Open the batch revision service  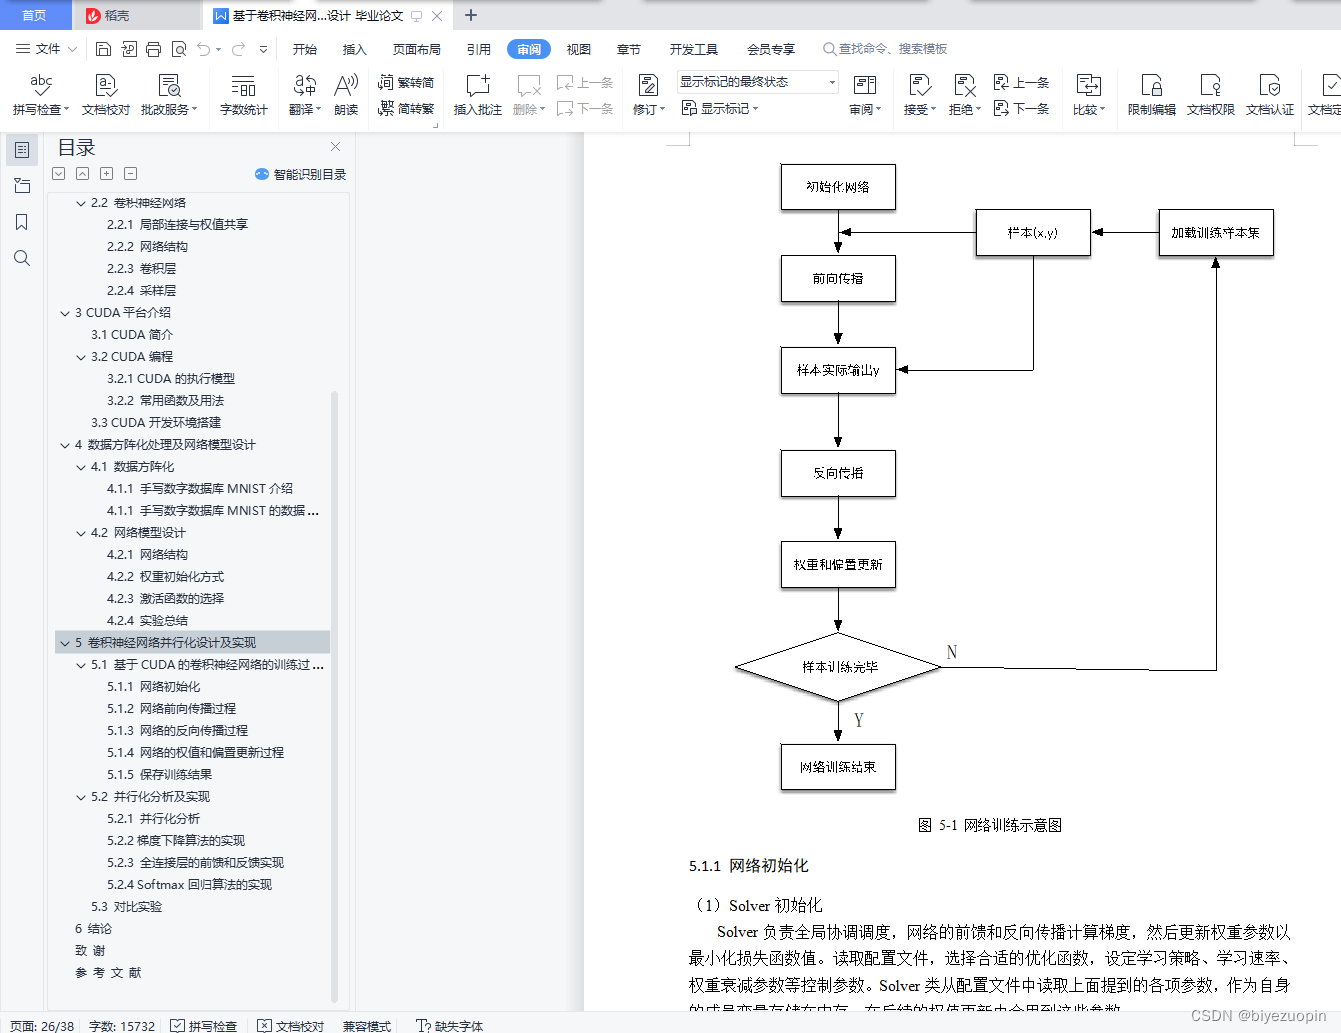tap(169, 95)
